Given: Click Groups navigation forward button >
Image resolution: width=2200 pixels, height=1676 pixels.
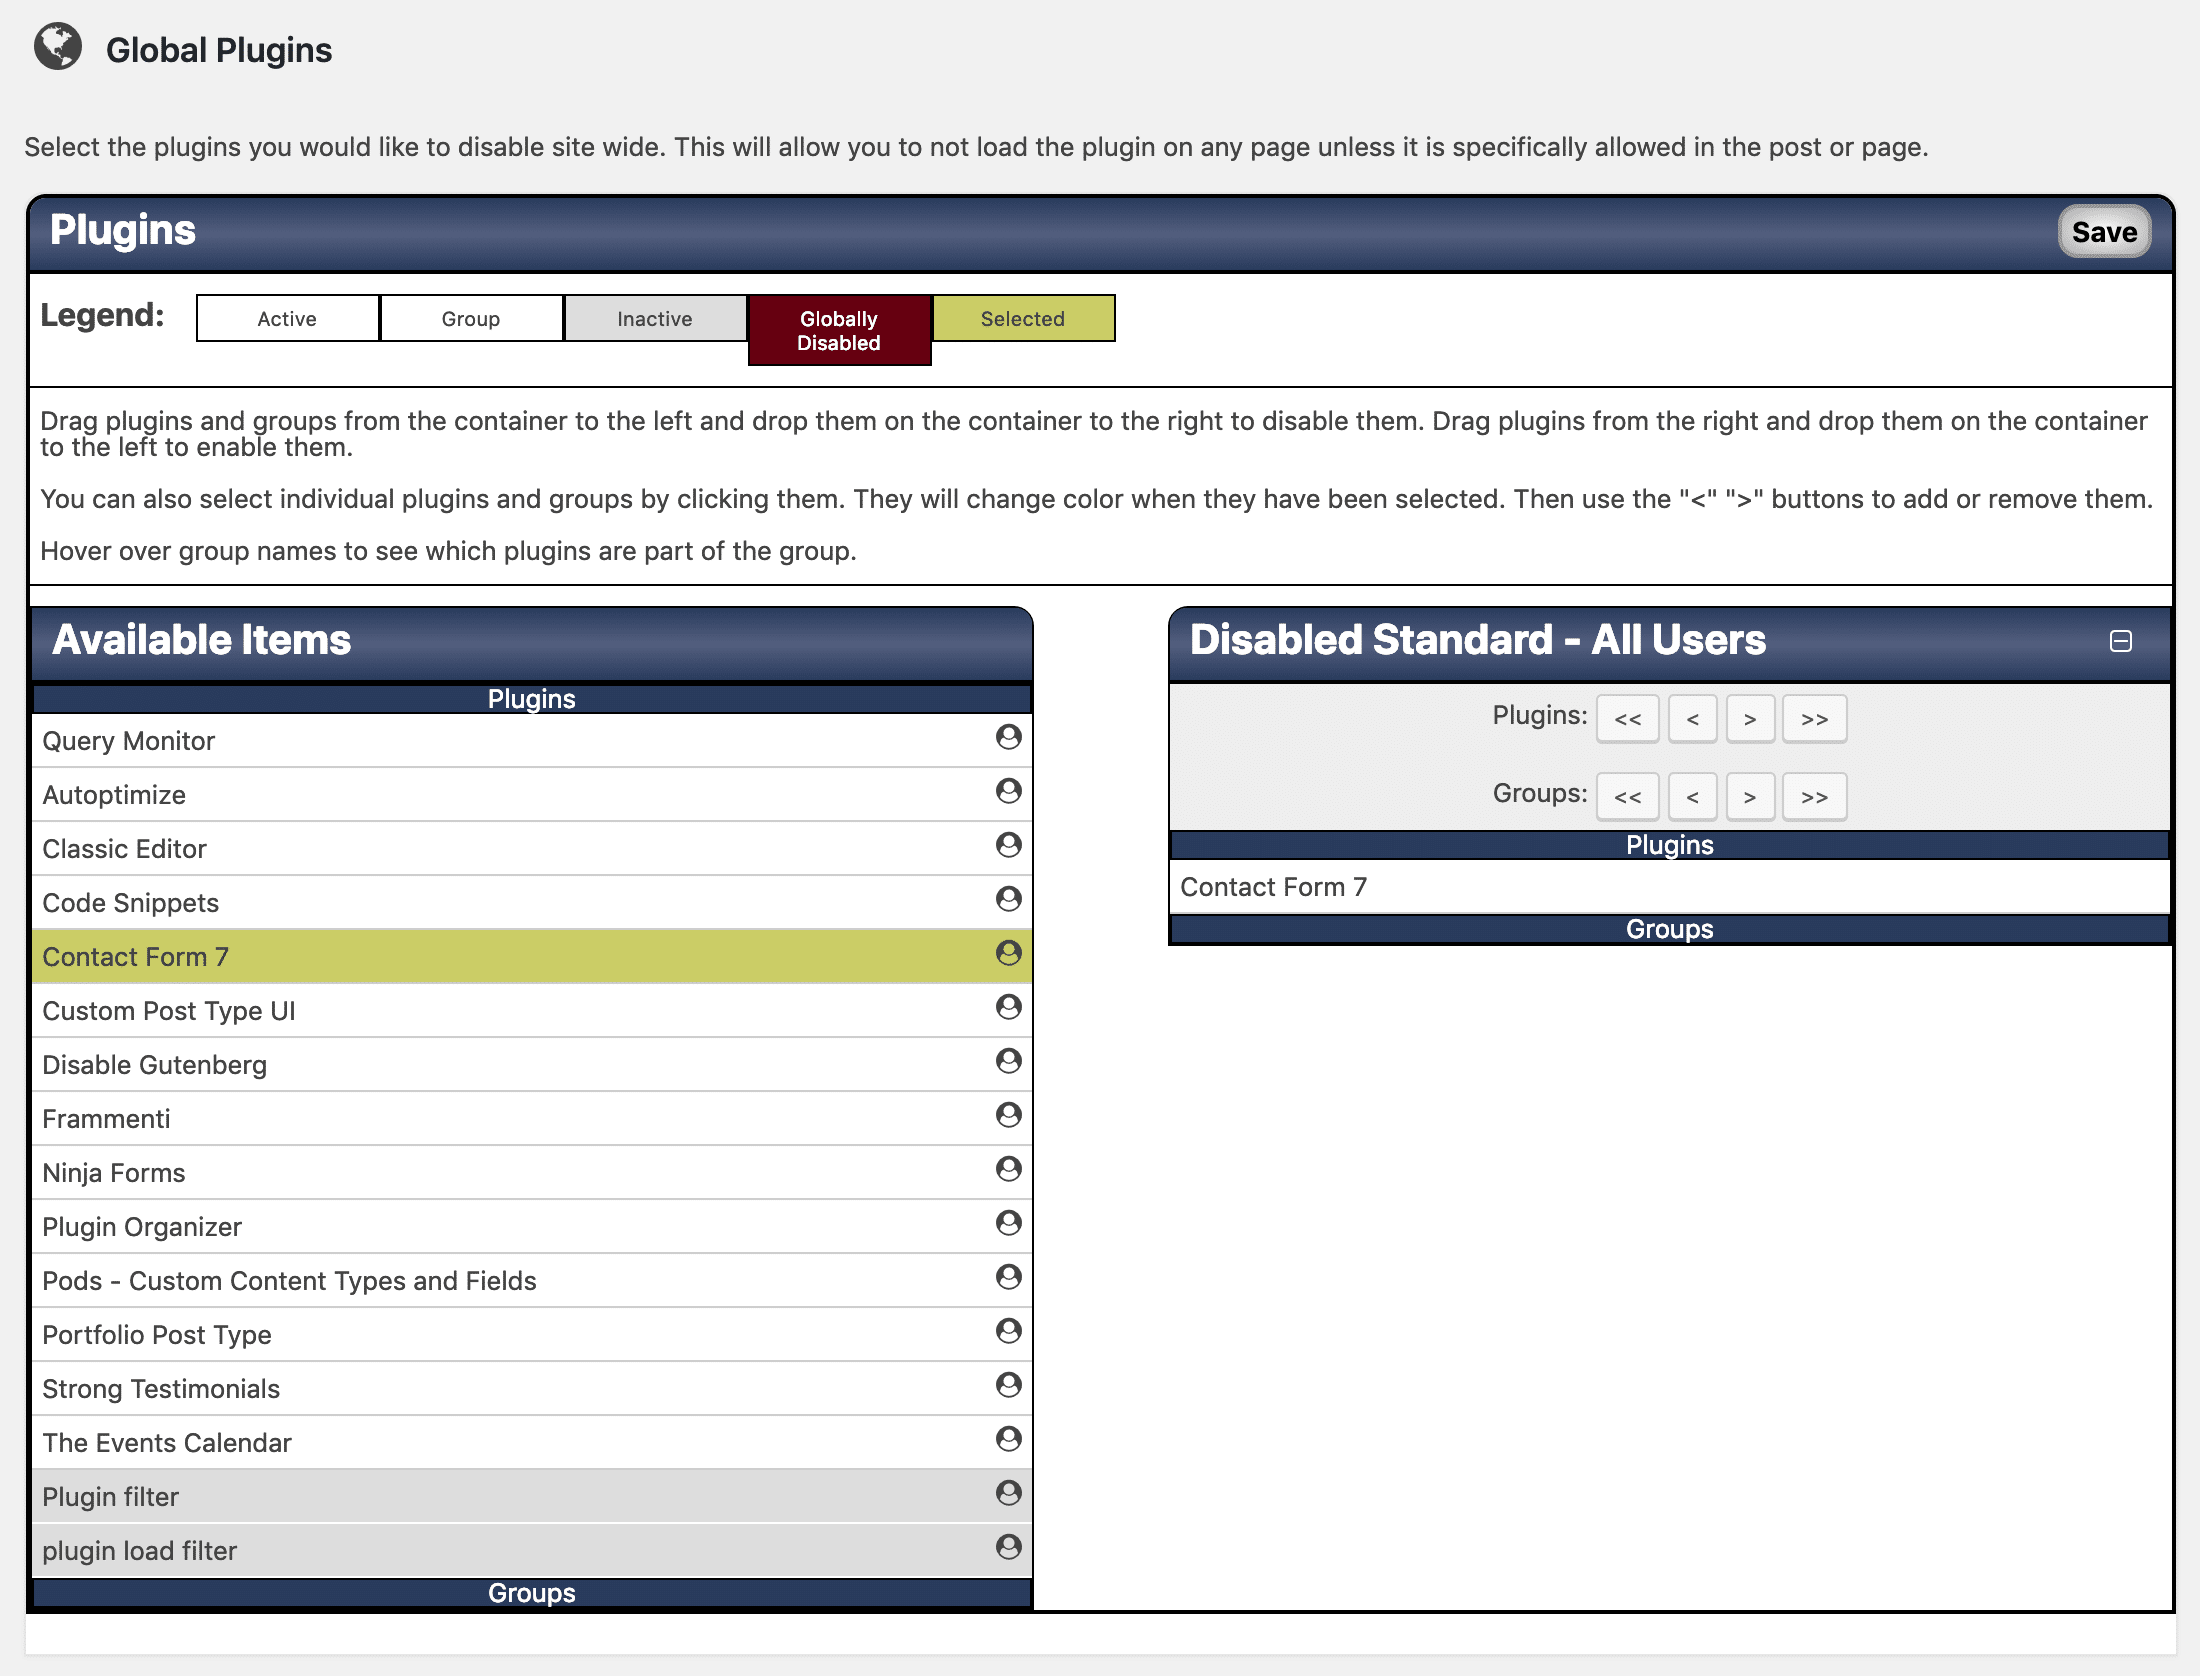Looking at the screenshot, I should click(1749, 796).
